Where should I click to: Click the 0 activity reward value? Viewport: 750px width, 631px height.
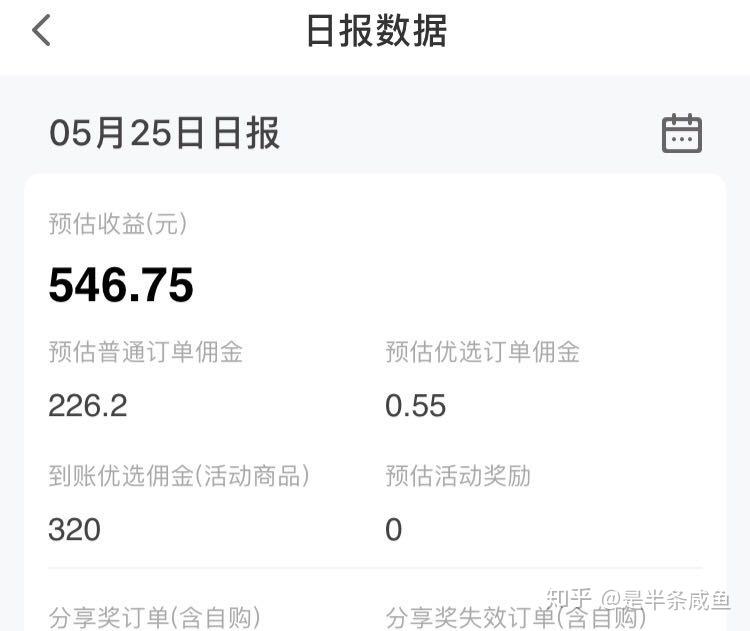[394, 529]
